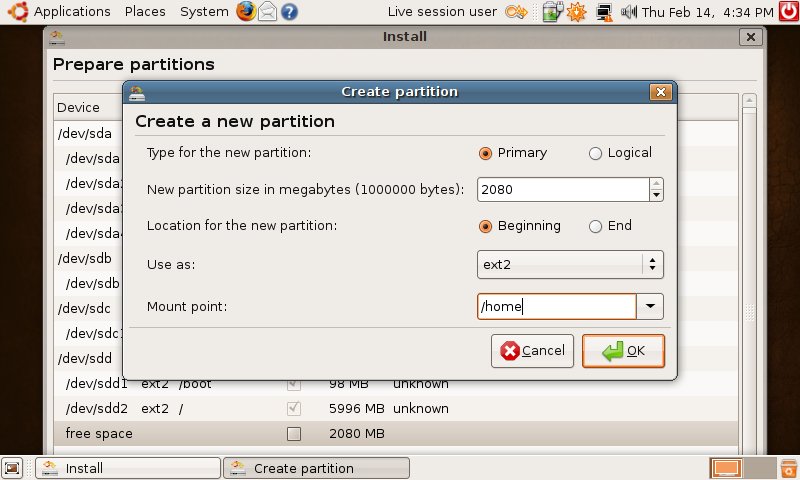
Task: Open the clock showing Thu Feb 14
Action: (x=708, y=12)
